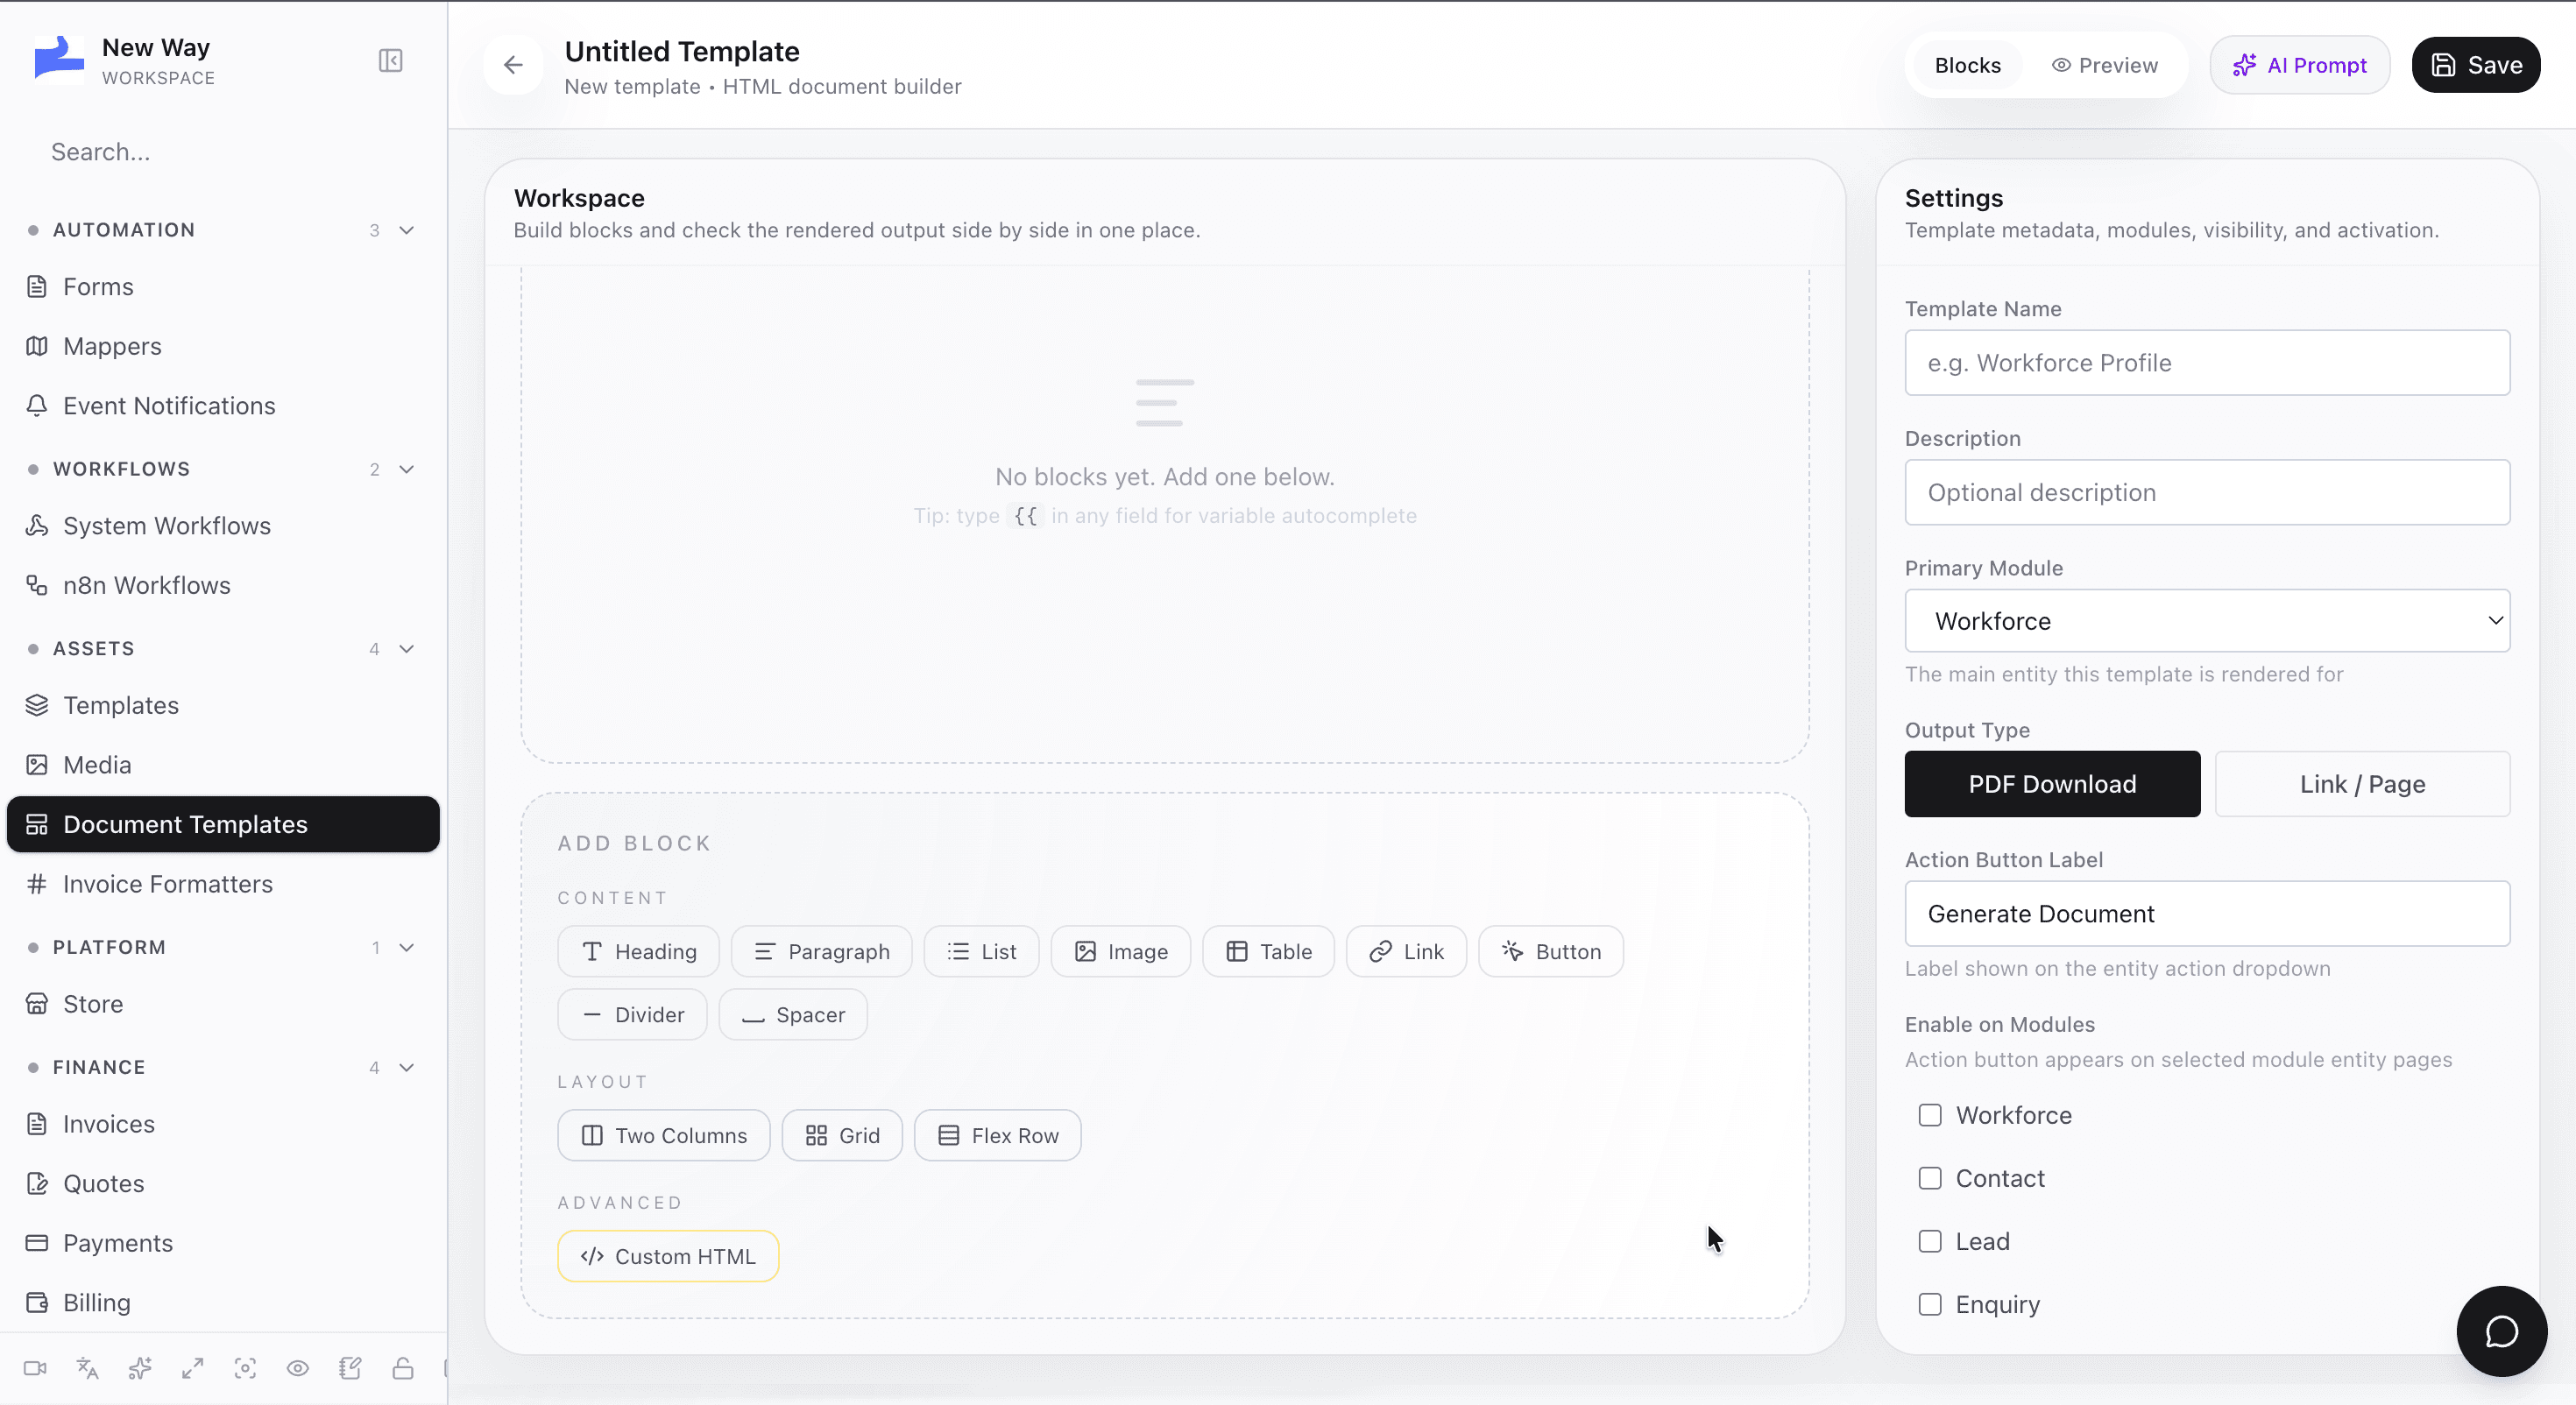
Task: Open the chat bubble widget
Action: point(2501,1331)
